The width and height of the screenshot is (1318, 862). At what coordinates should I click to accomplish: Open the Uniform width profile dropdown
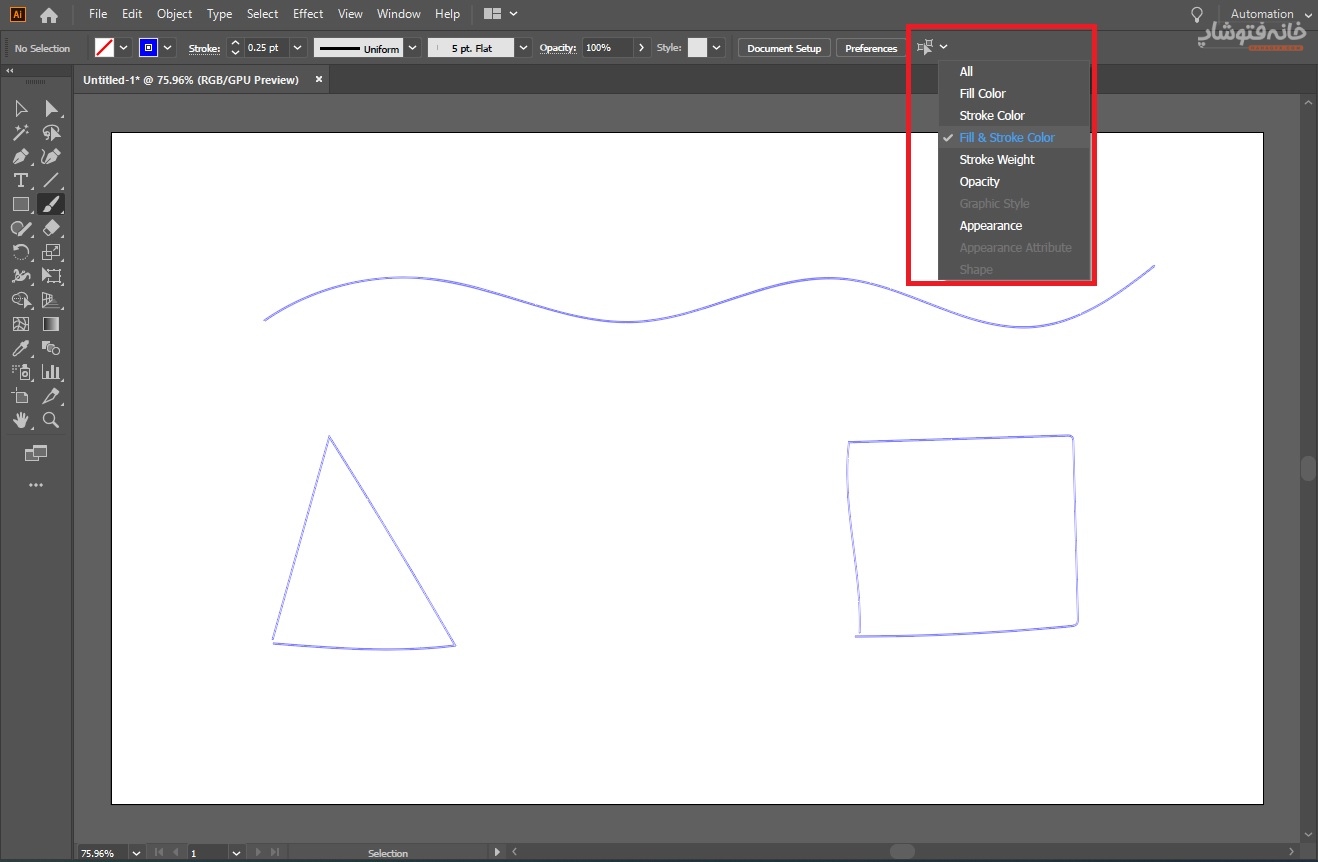pyautogui.click(x=412, y=48)
